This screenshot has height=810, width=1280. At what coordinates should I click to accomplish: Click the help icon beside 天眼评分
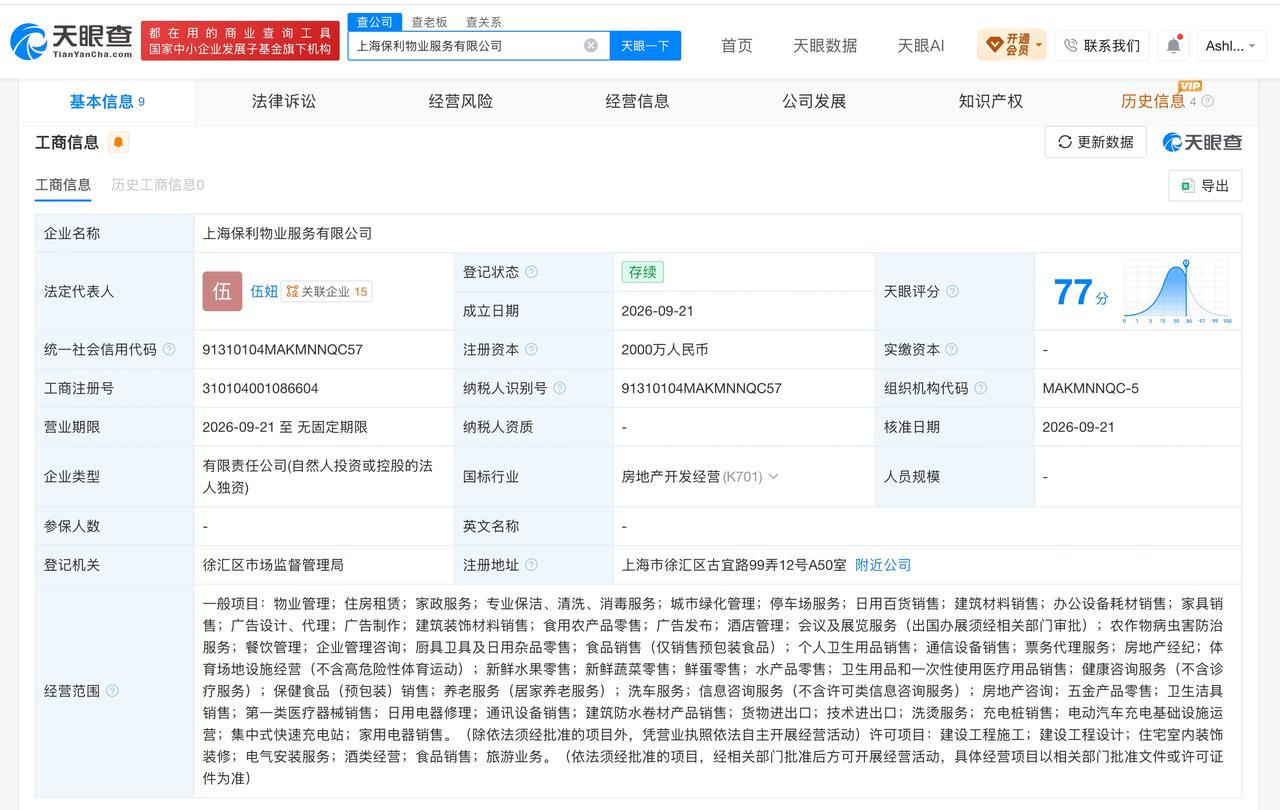click(x=952, y=291)
